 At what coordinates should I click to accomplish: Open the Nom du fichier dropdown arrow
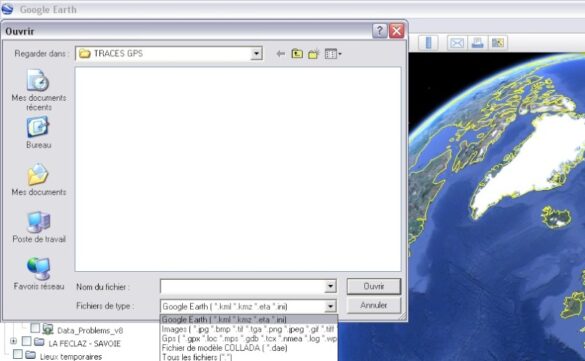click(x=330, y=286)
